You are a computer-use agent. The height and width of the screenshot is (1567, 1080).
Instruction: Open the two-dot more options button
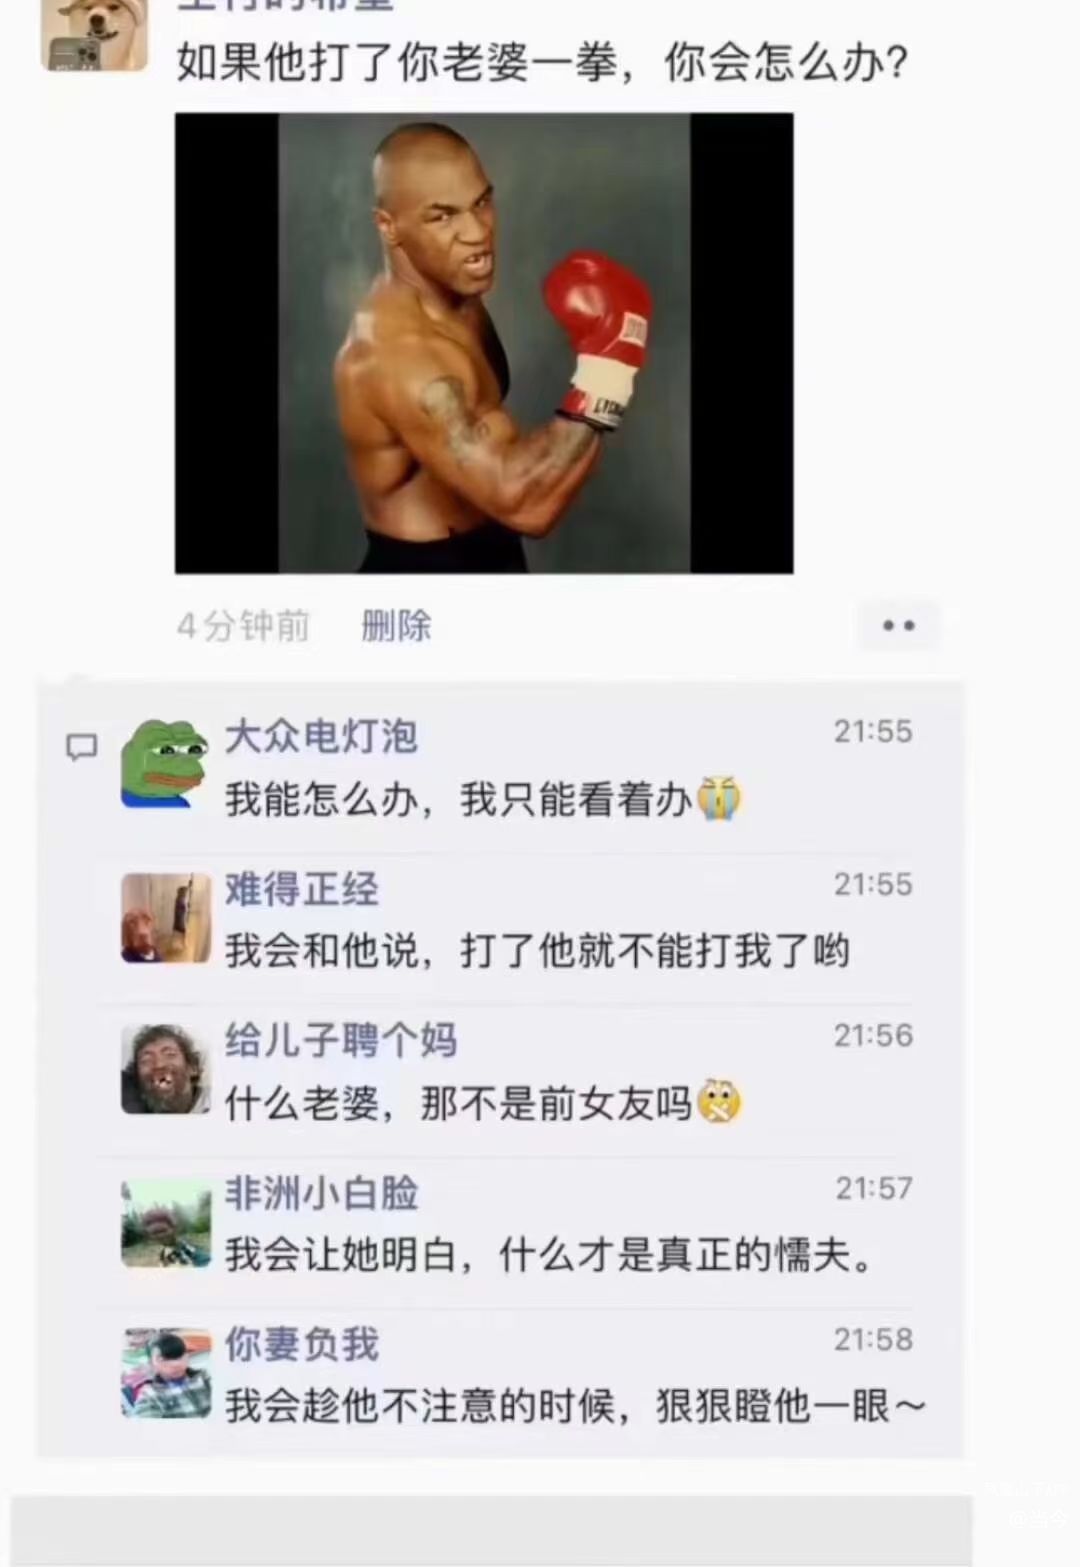tap(898, 626)
